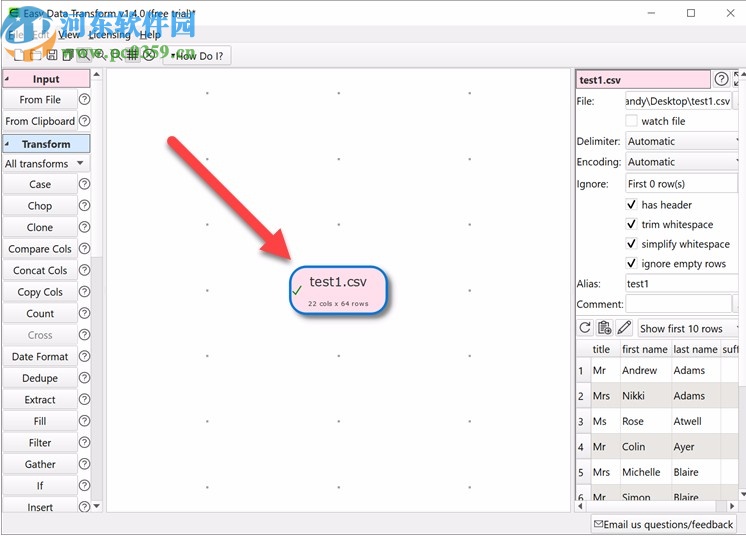Click the Gather transform button
Screen dimensions: 746x536
40,464
